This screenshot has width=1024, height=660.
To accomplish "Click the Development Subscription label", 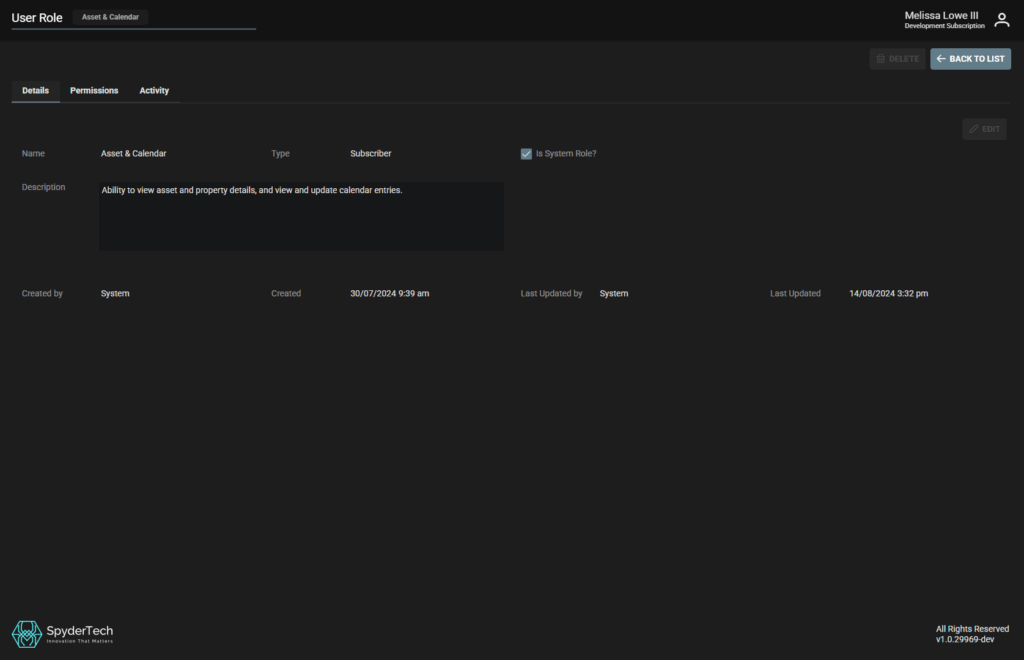I will [944, 26].
